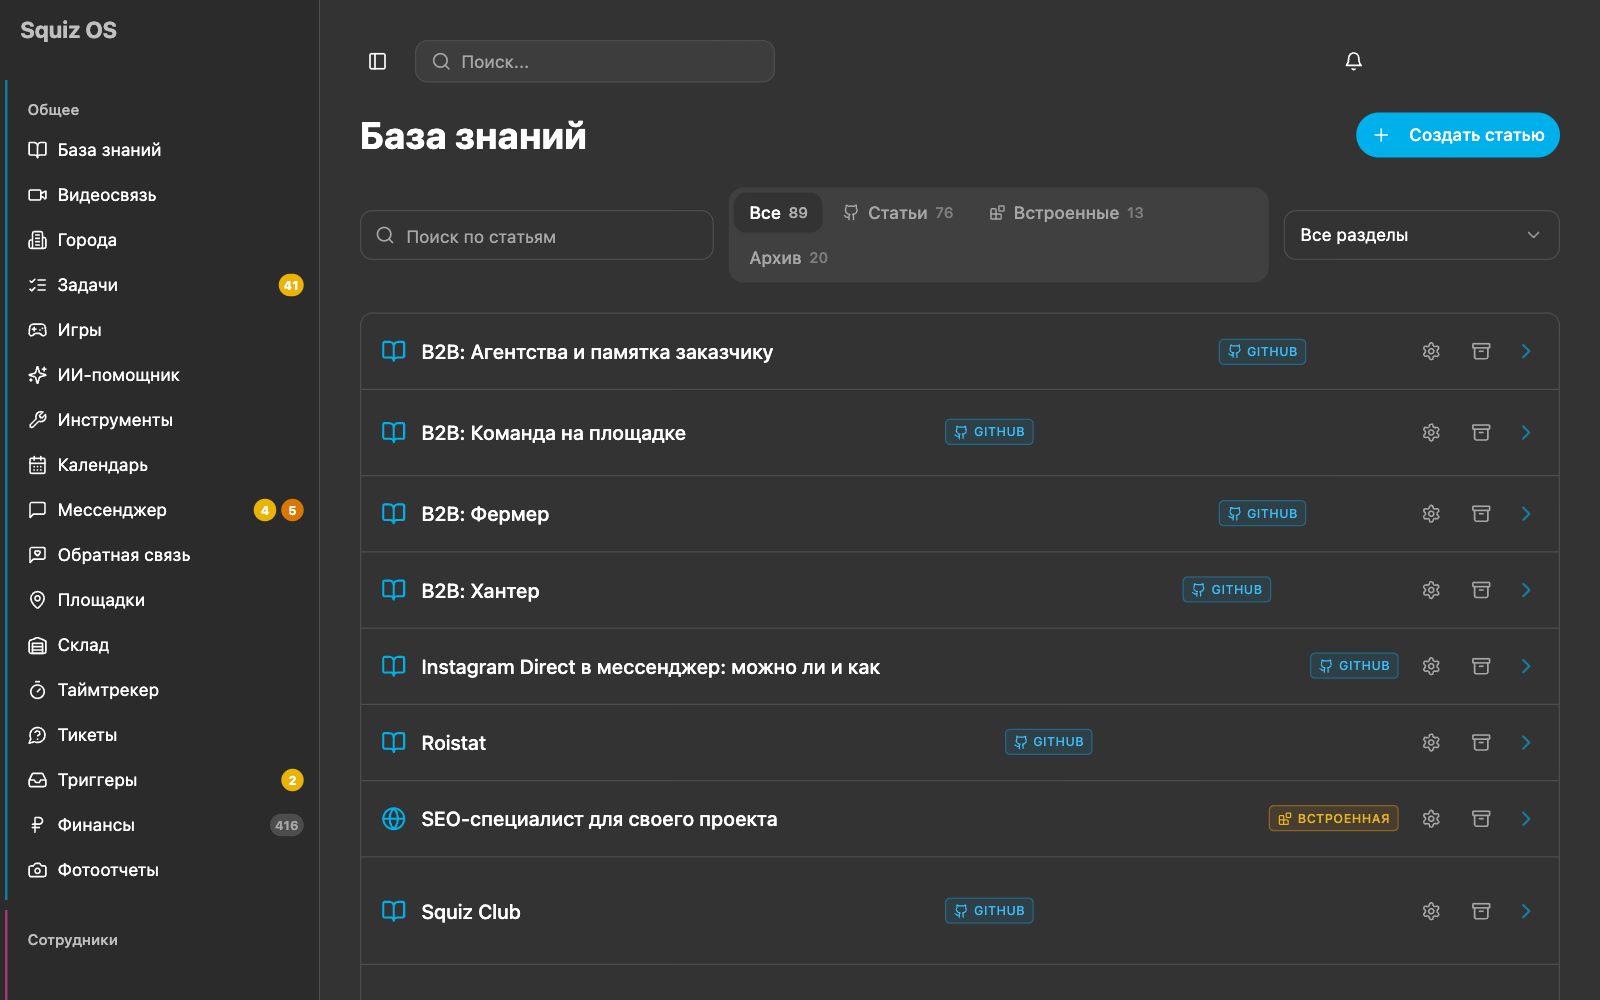Screen dimensions: 1600x1000
Task: Archive the Roistat article
Action: (x=1481, y=742)
